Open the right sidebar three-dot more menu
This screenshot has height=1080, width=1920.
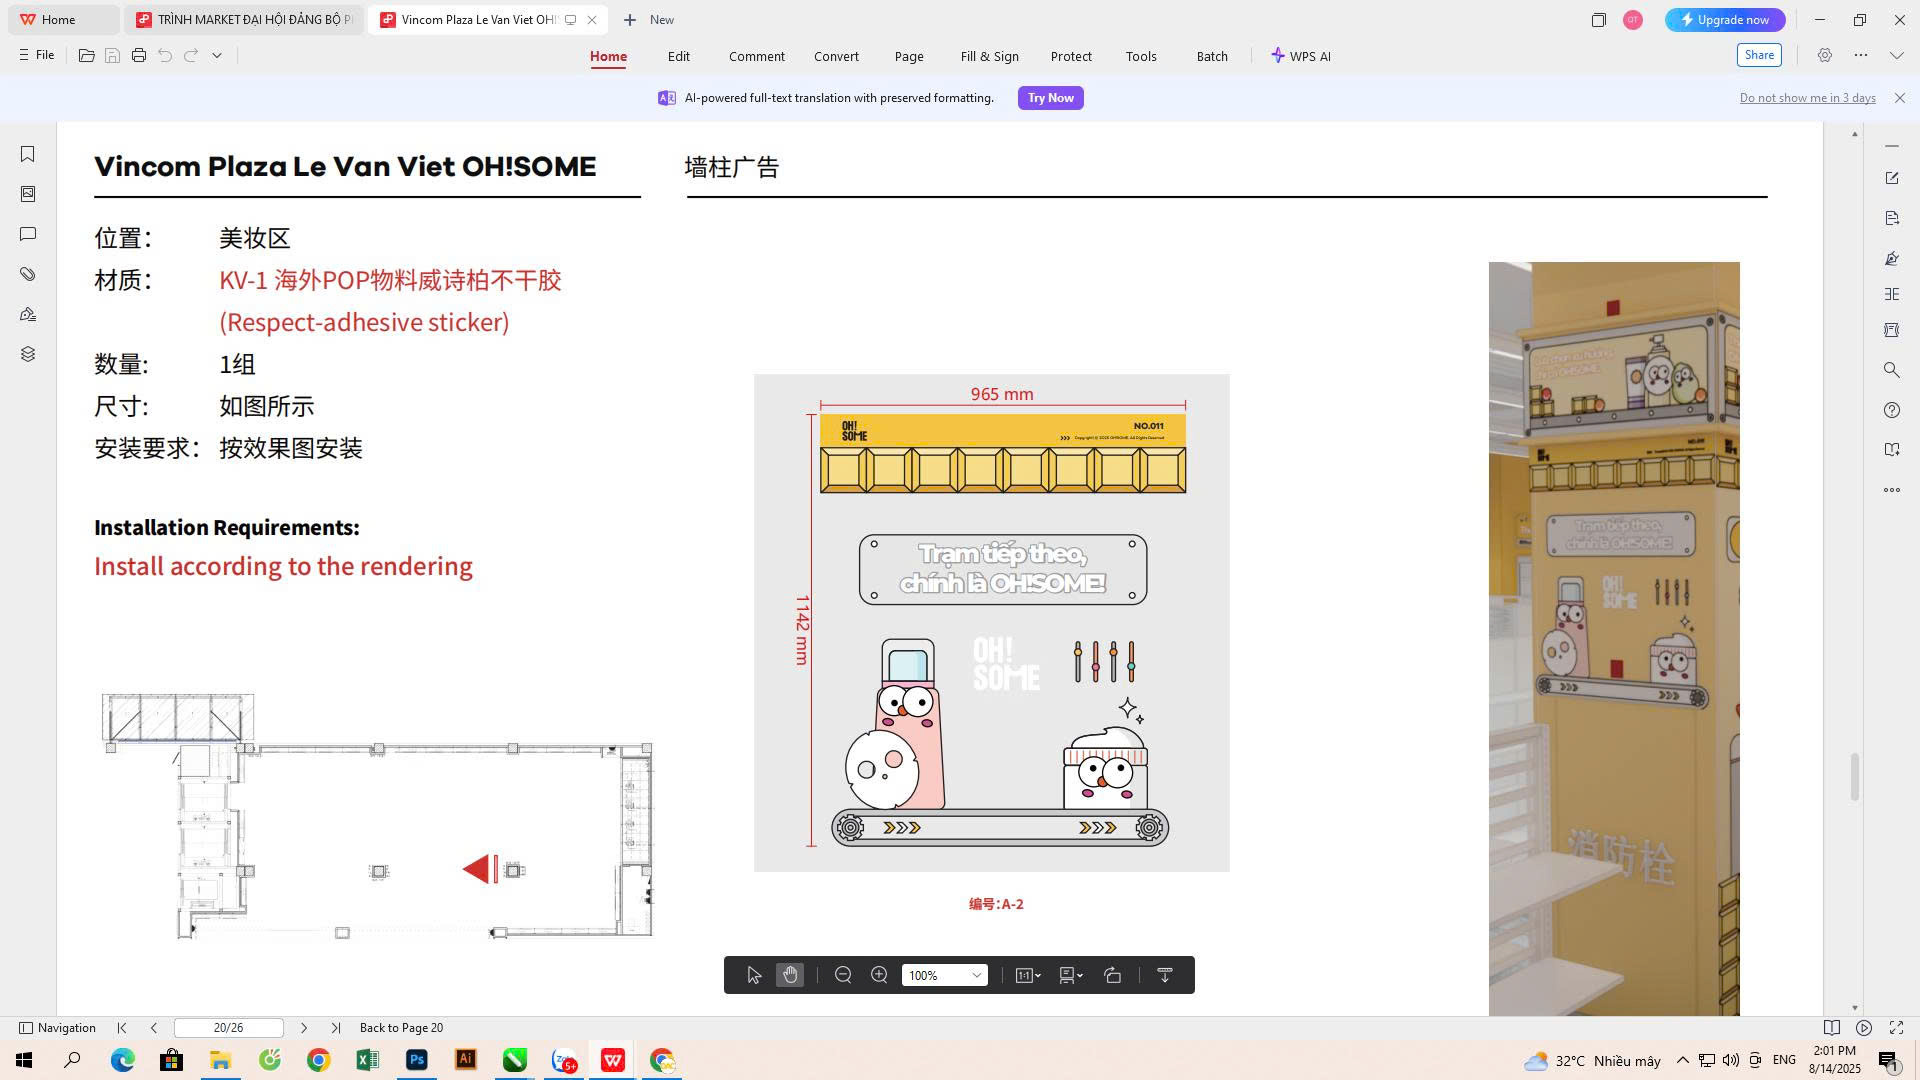click(1892, 490)
